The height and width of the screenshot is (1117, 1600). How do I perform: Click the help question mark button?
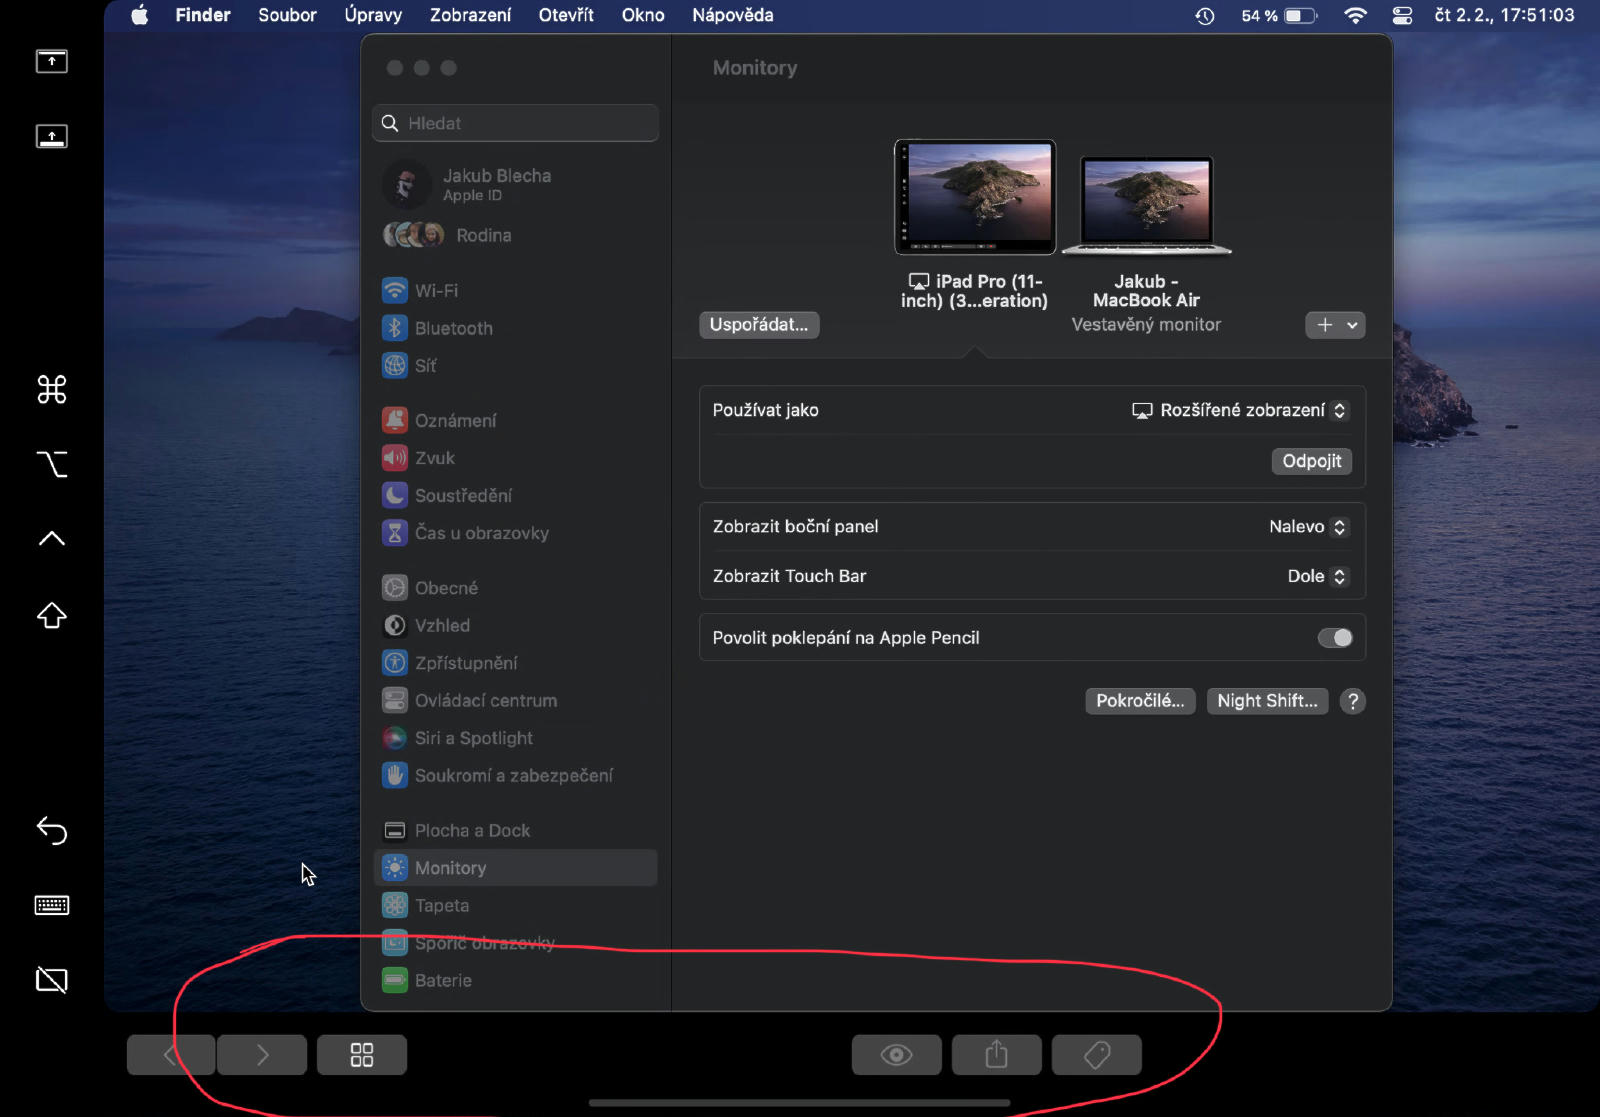click(1352, 701)
